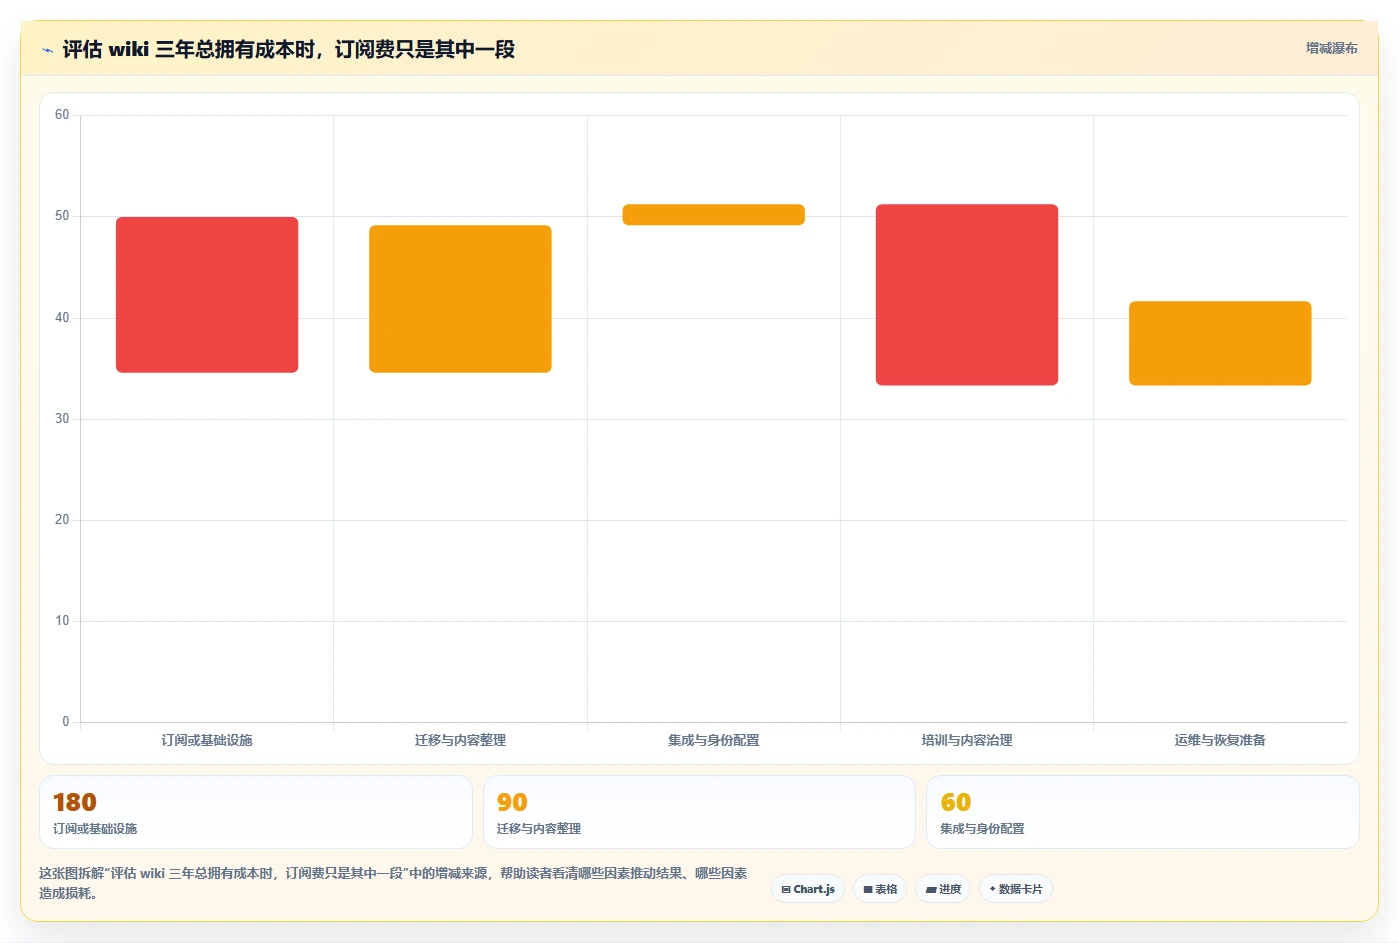Open the 180 订阅或基础设施 data card

pyautogui.click(x=256, y=812)
